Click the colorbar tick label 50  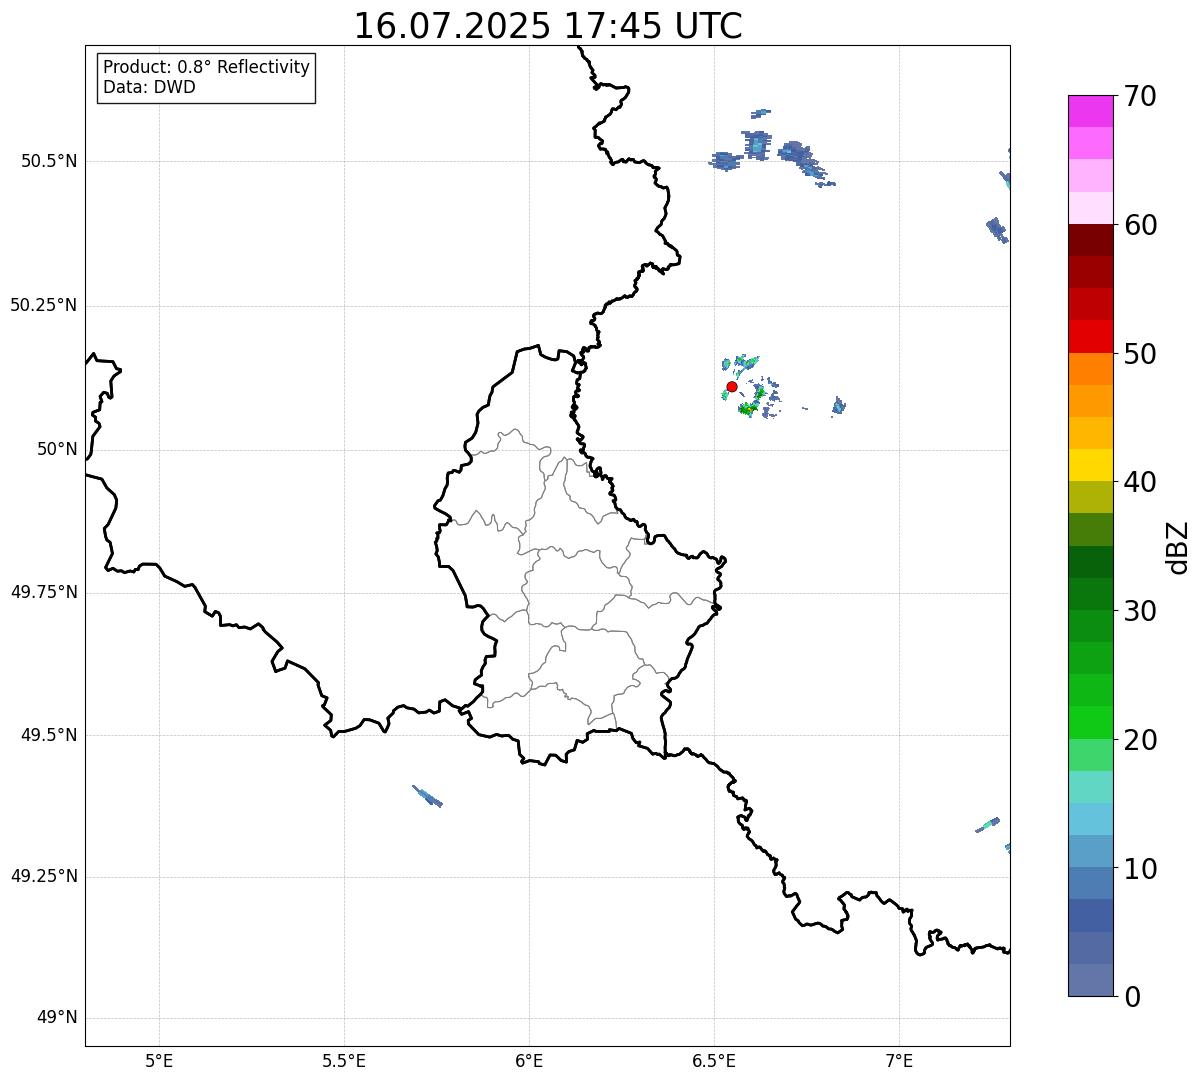pyautogui.click(x=1140, y=354)
